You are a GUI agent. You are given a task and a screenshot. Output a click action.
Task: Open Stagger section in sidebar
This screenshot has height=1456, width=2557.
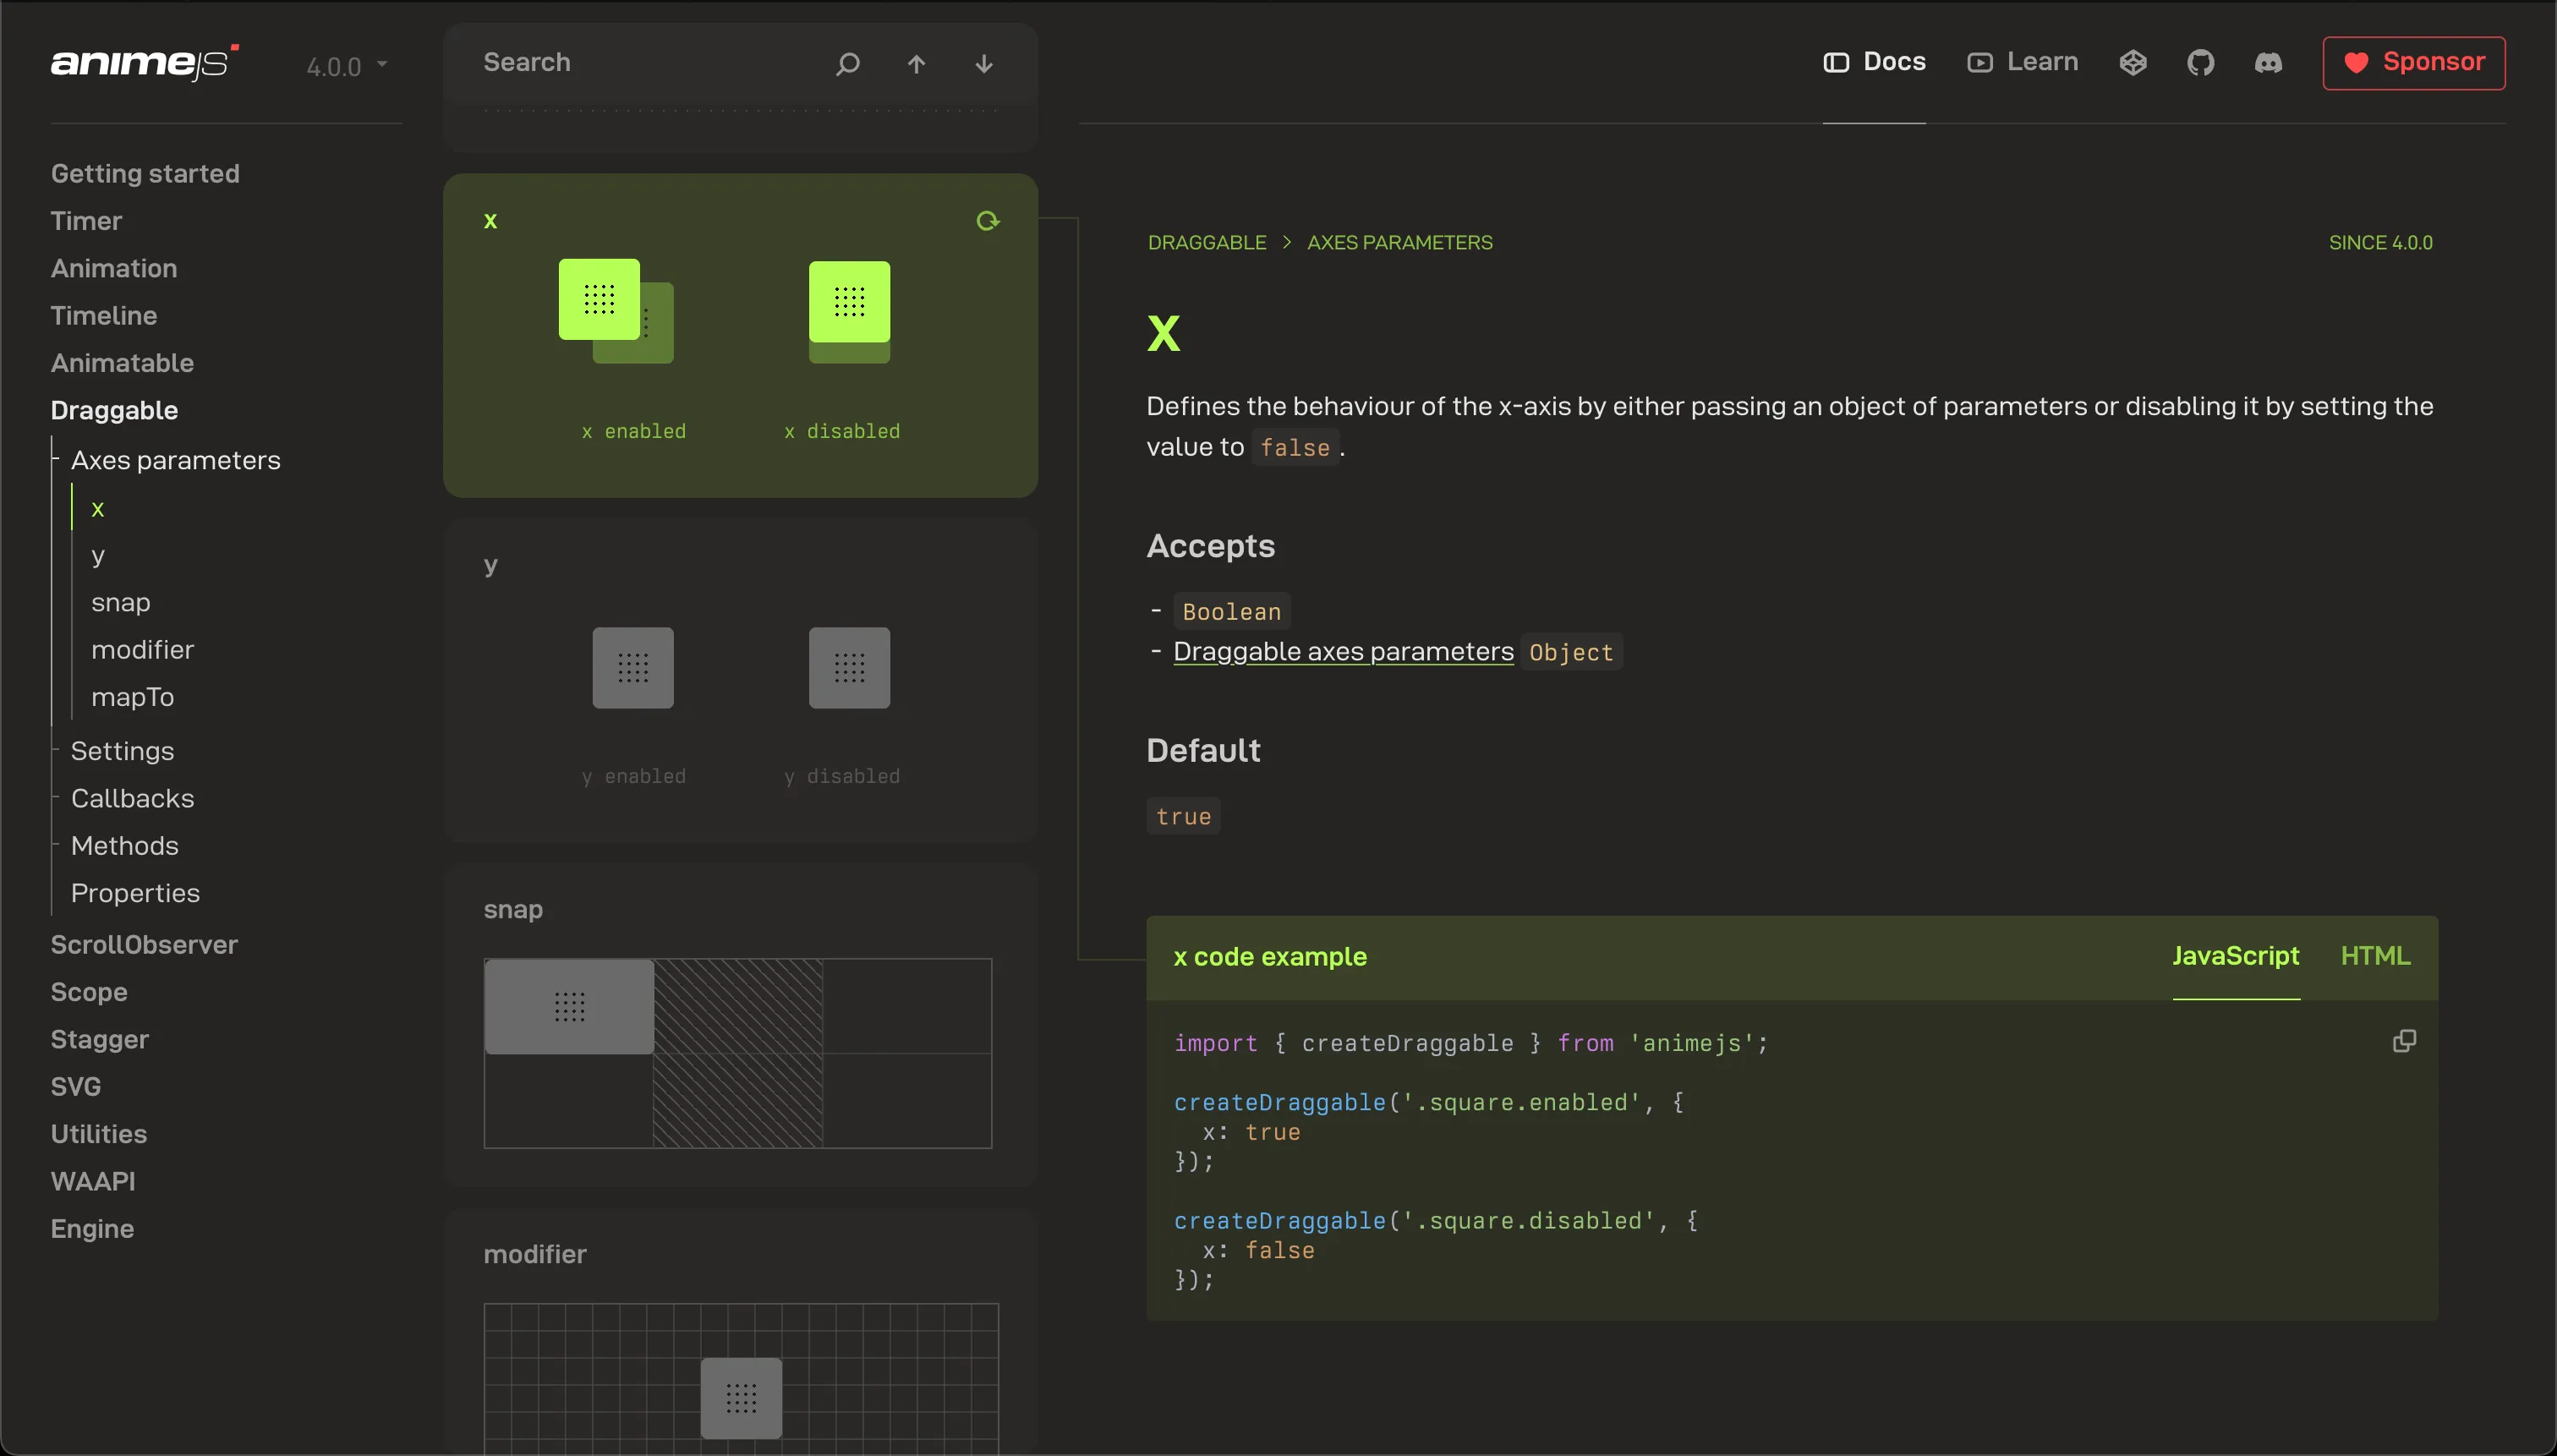99,1039
